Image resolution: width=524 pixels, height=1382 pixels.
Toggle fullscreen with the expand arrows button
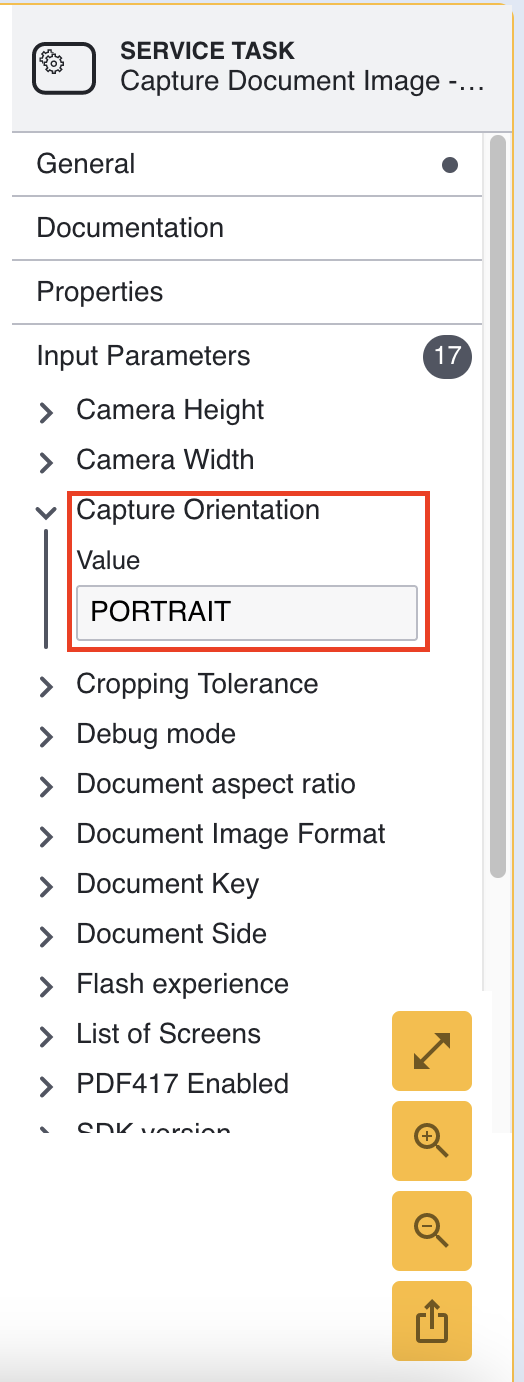[432, 1050]
